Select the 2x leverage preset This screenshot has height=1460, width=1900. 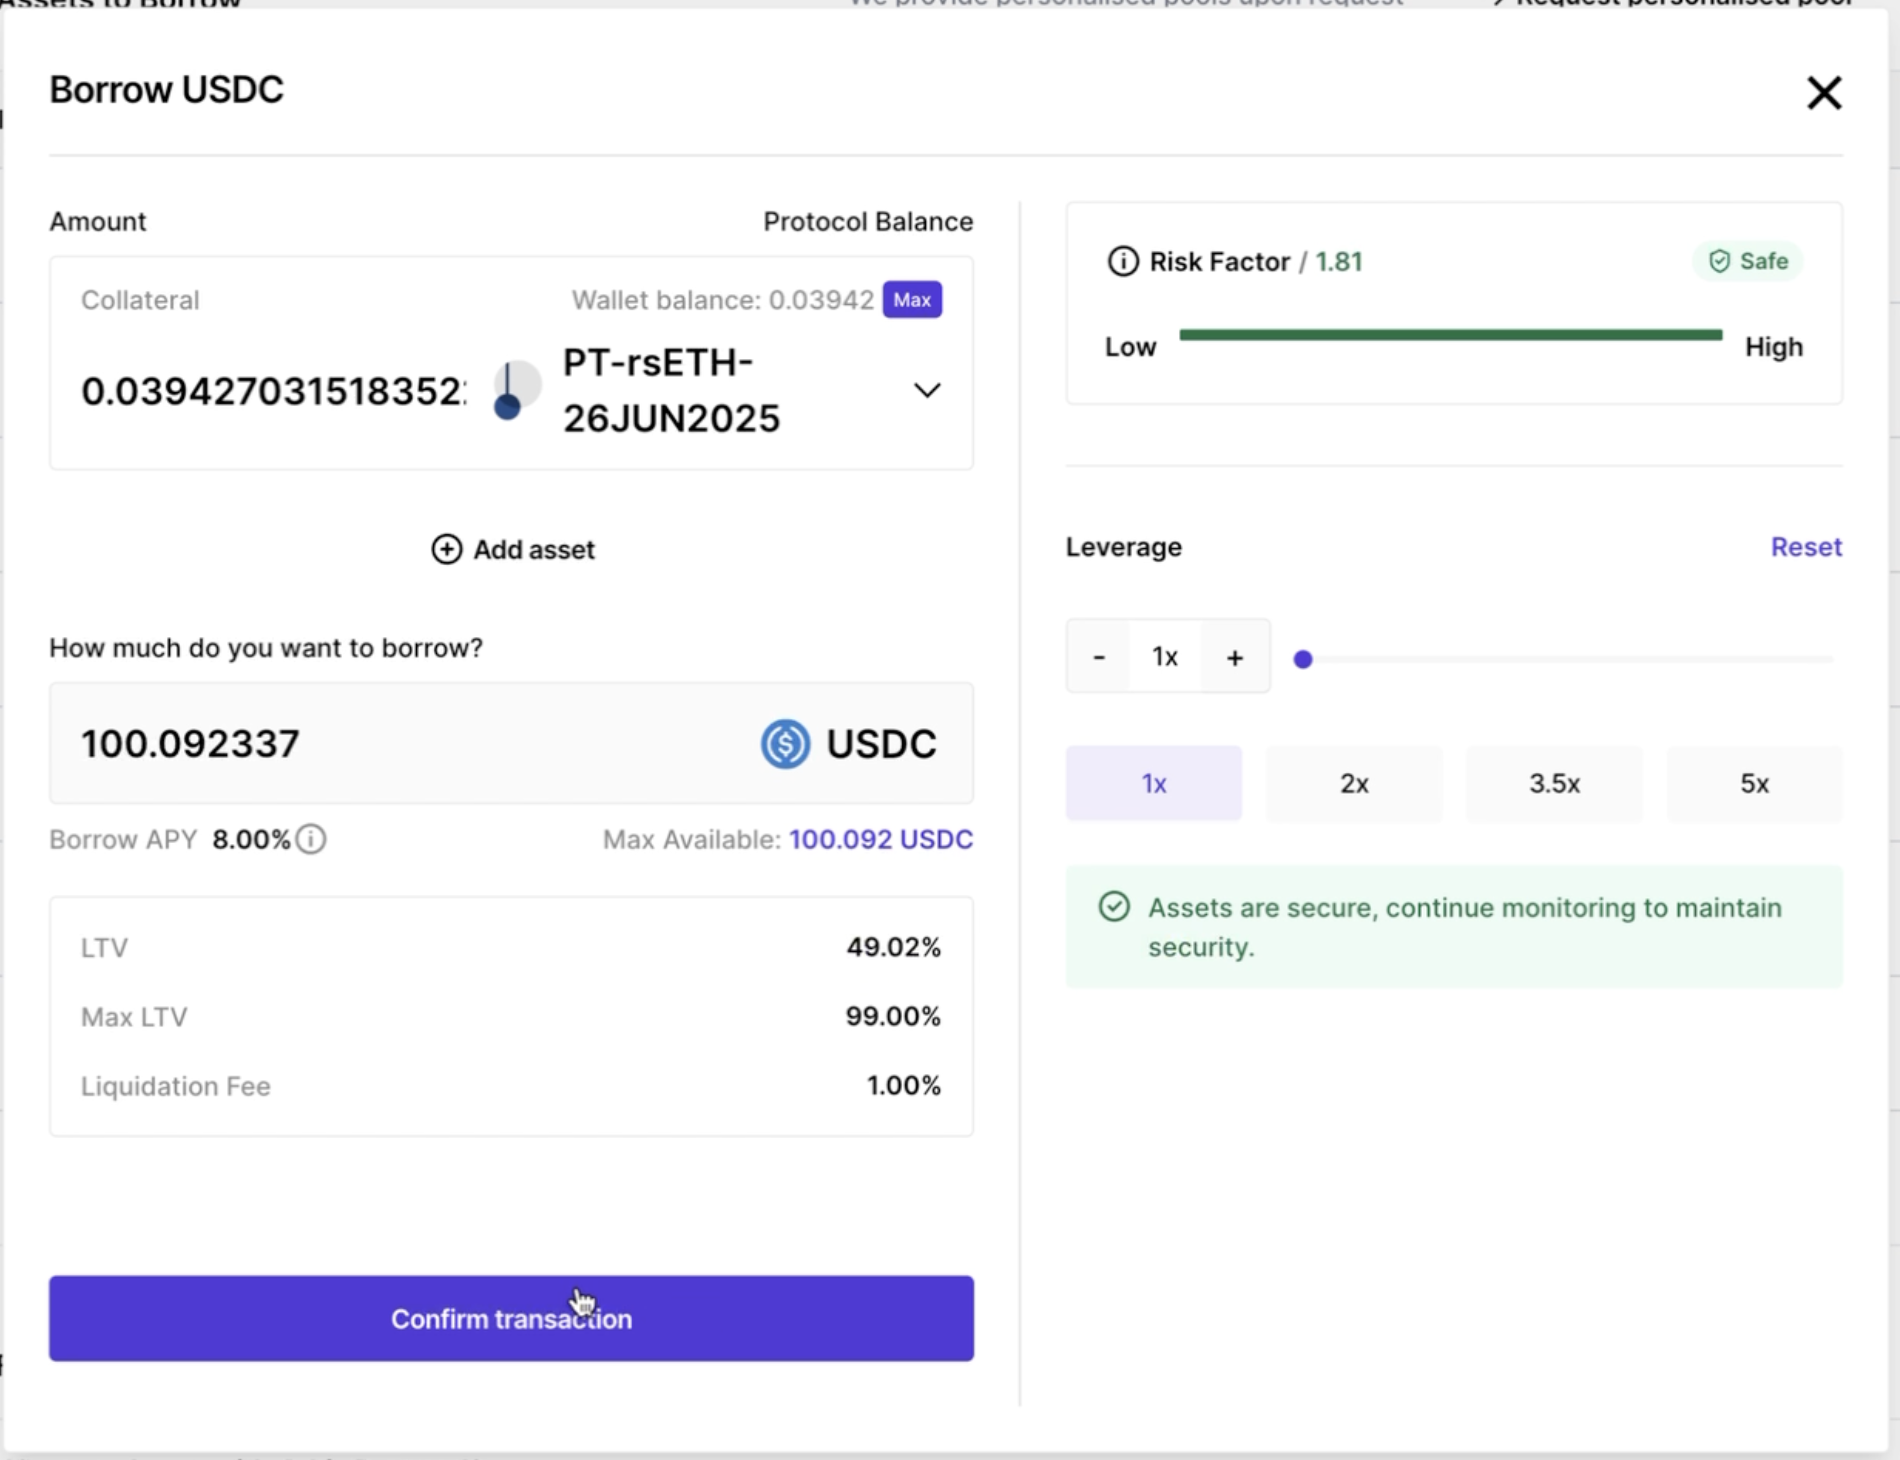click(x=1353, y=783)
